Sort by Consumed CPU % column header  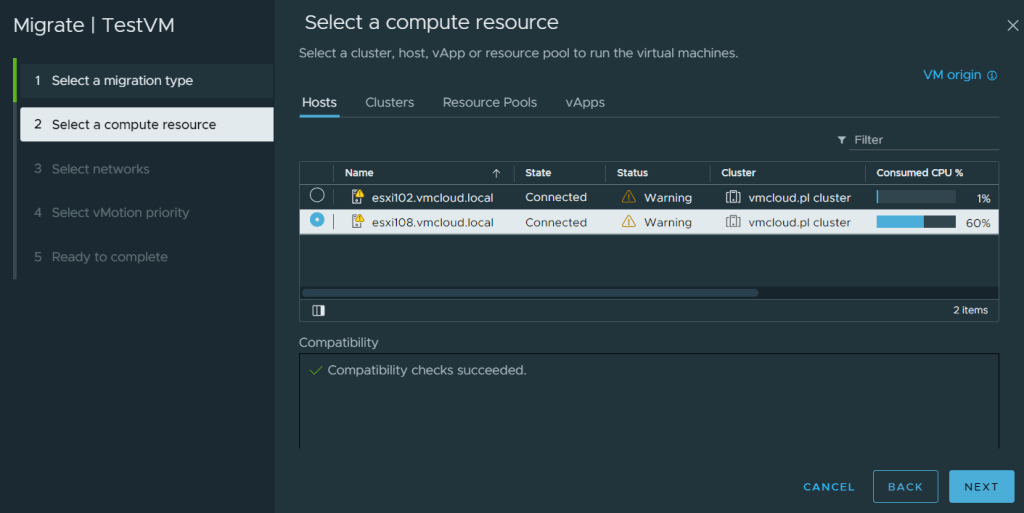coord(919,173)
